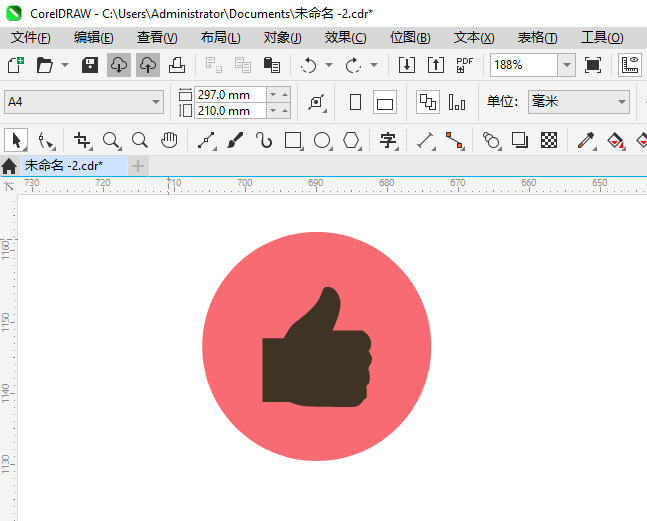Open the 对象(J) menu
The image size is (647, 521).
pyautogui.click(x=283, y=38)
